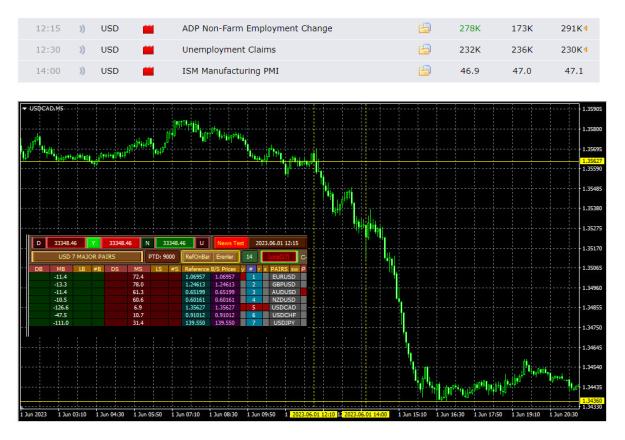Click red number 5 cell beside USDCAD
This screenshot has width=625, height=440.
point(254,307)
